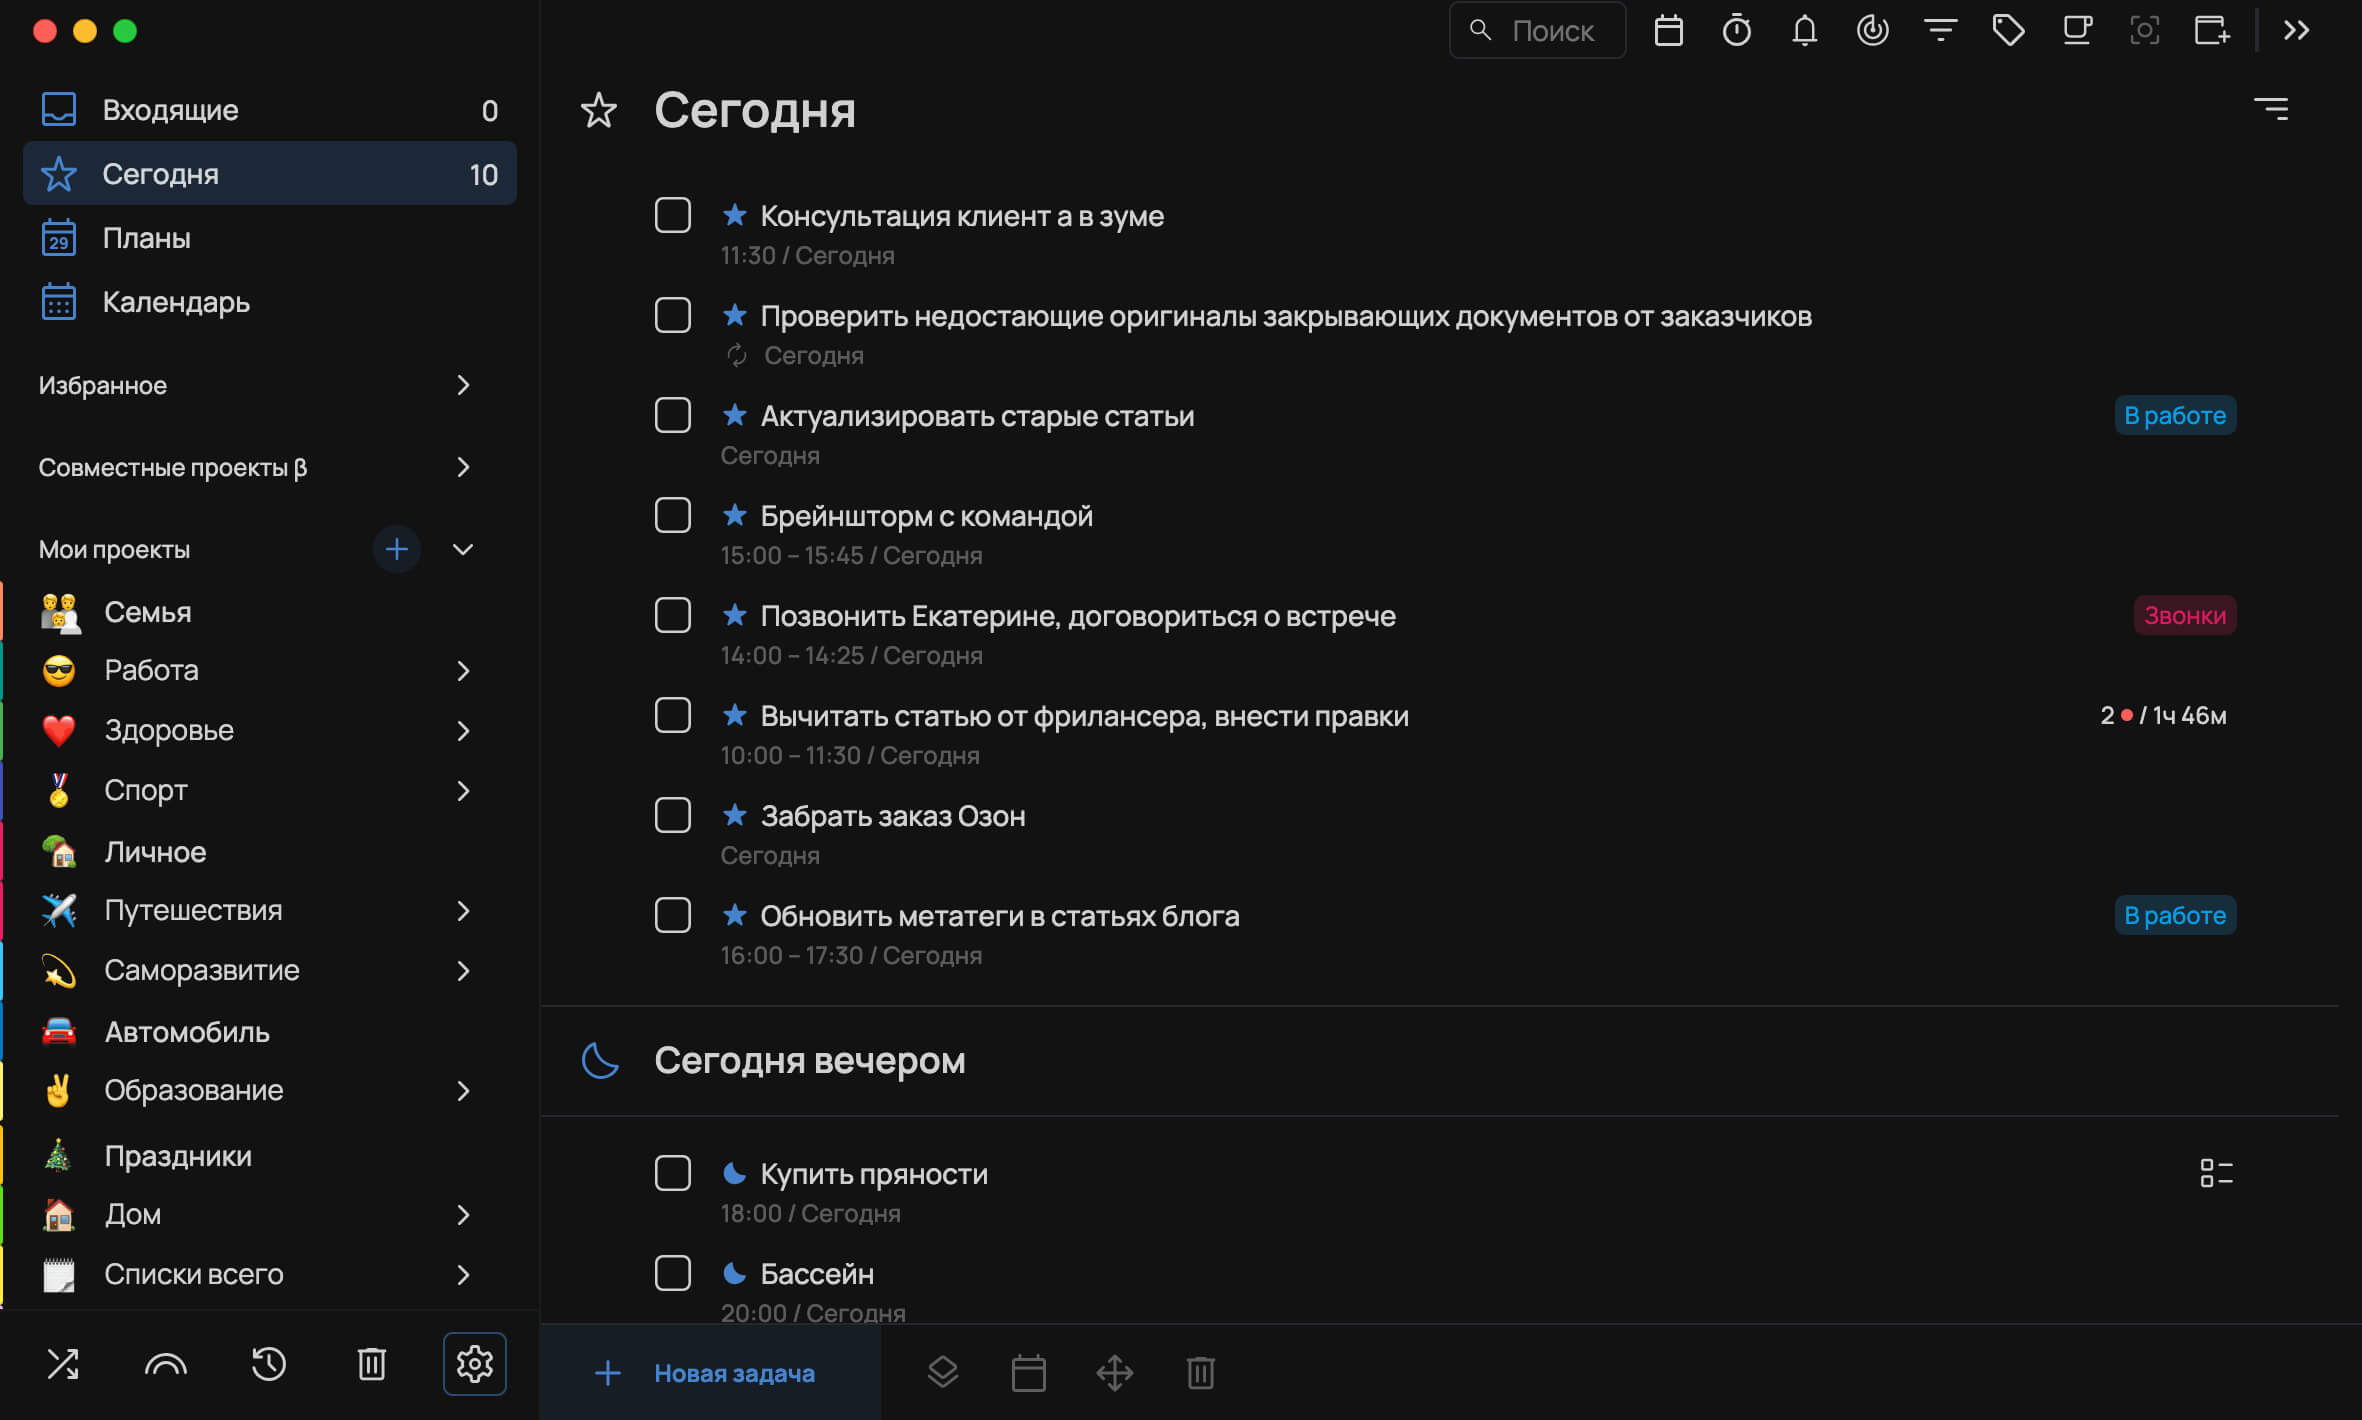Activate the focus mode frame icon
Screen dimensions: 2362x1420
[2144, 31]
